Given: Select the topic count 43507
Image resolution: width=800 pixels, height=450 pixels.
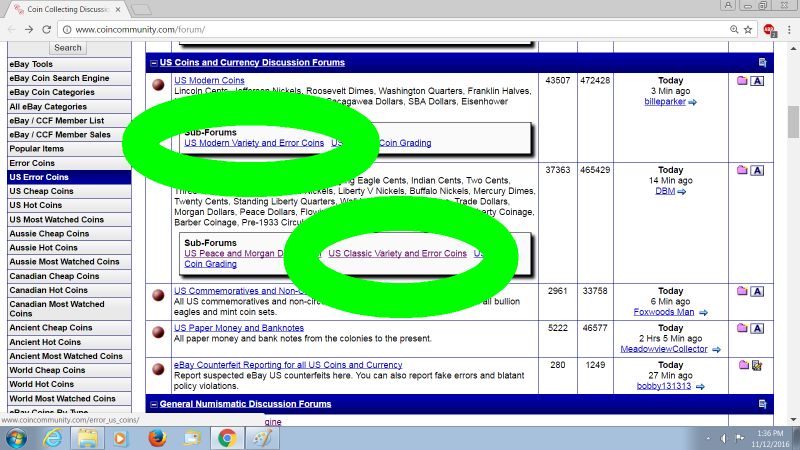Looking at the screenshot, I should [558, 80].
